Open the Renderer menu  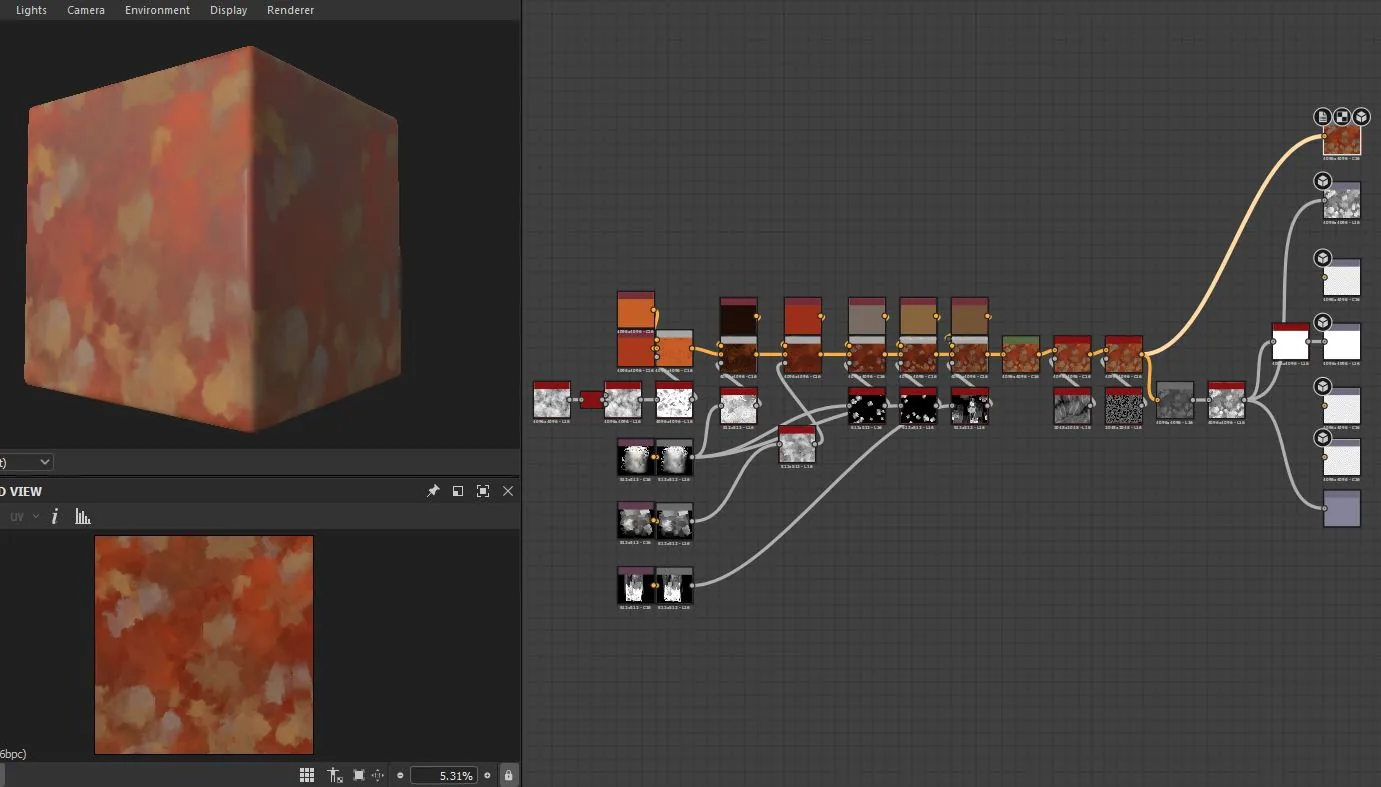[x=290, y=10]
